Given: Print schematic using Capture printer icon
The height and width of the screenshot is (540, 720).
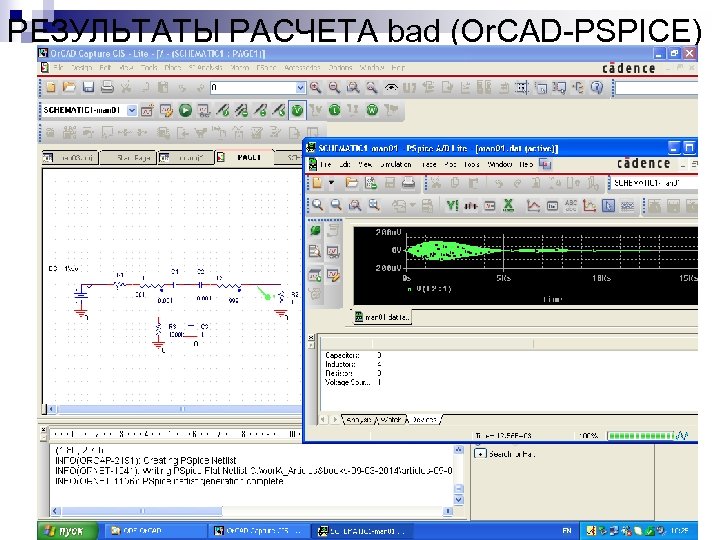Looking at the screenshot, I should [107, 87].
